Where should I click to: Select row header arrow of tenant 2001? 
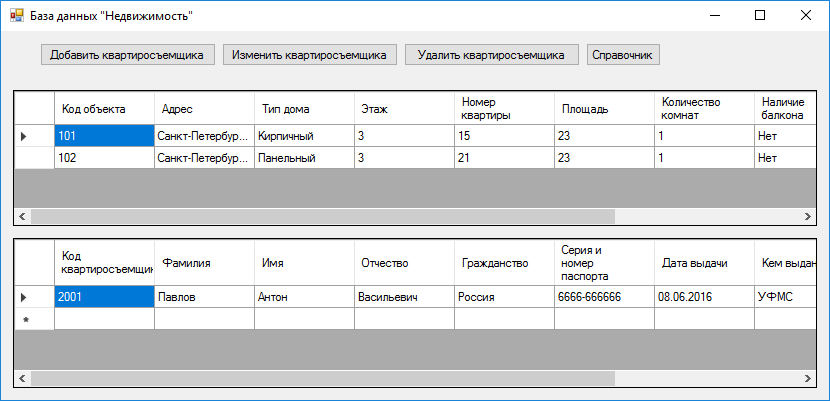tap(34, 297)
